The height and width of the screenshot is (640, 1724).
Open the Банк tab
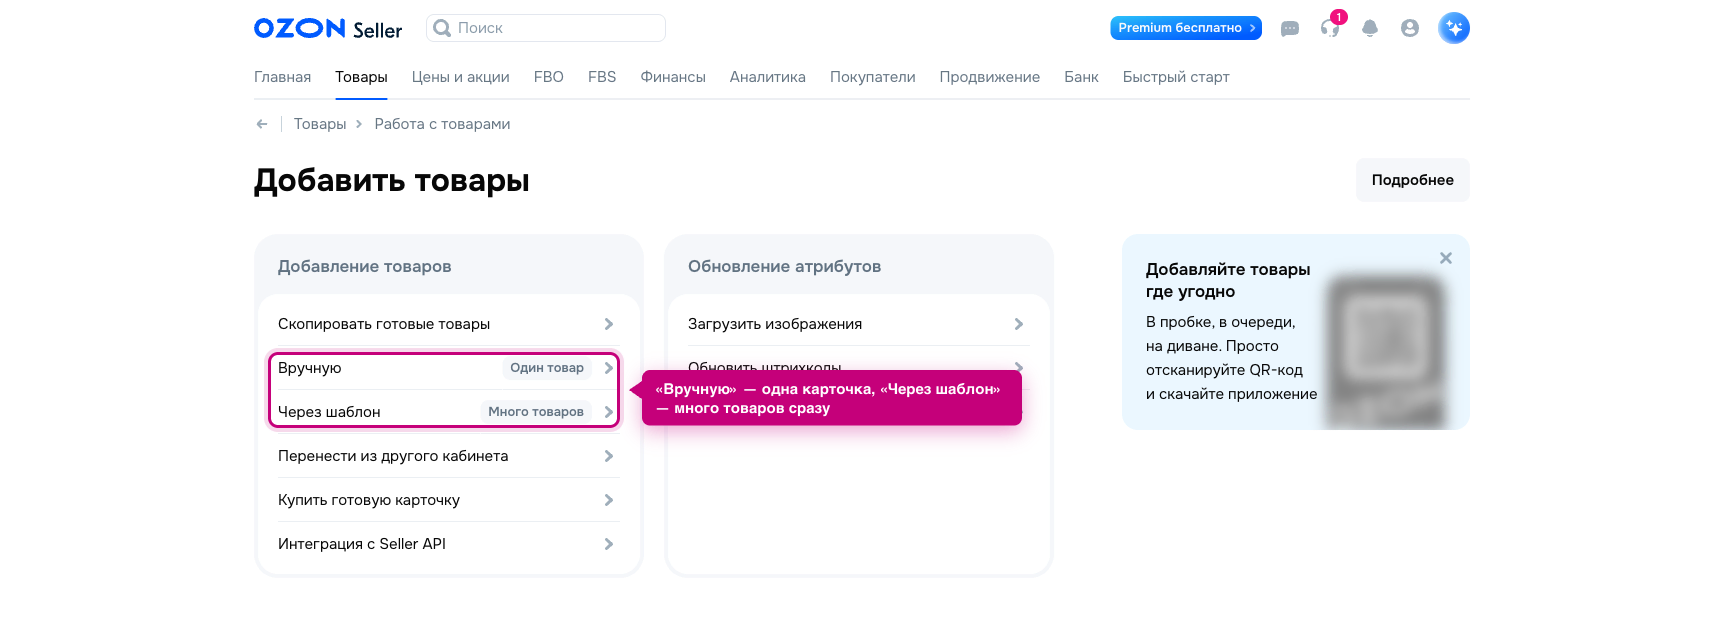click(x=1081, y=77)
